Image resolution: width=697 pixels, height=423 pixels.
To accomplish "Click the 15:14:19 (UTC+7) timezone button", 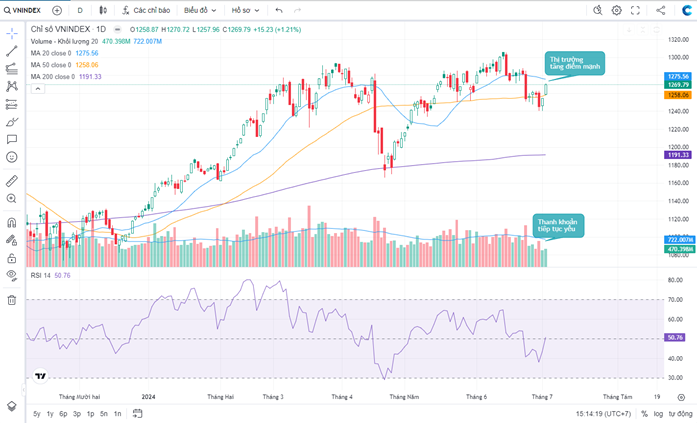I will point(603,414).
